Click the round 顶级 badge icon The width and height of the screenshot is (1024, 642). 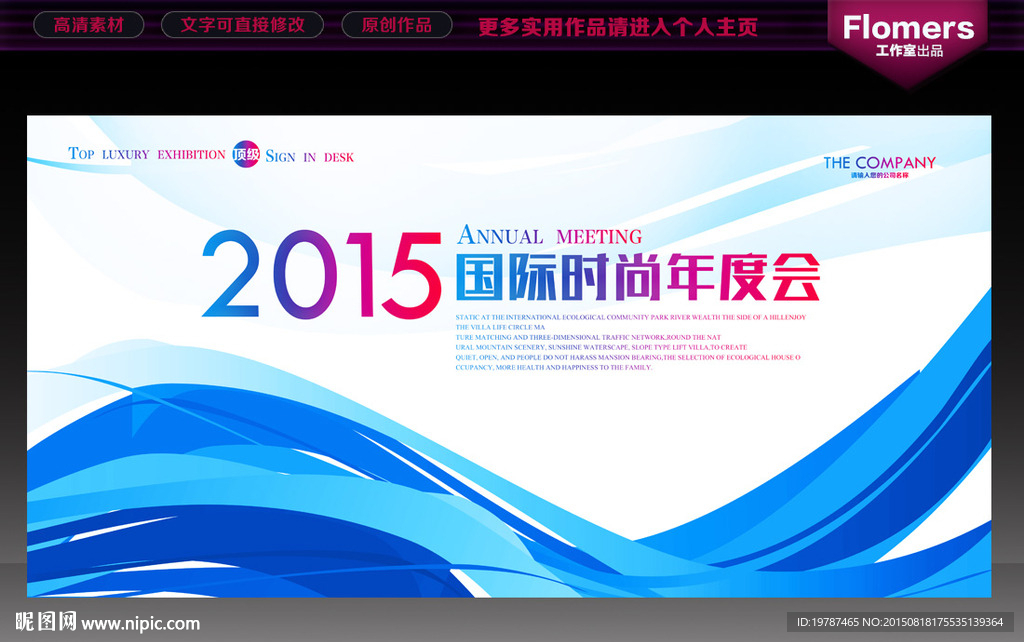(x=246, y=155)
